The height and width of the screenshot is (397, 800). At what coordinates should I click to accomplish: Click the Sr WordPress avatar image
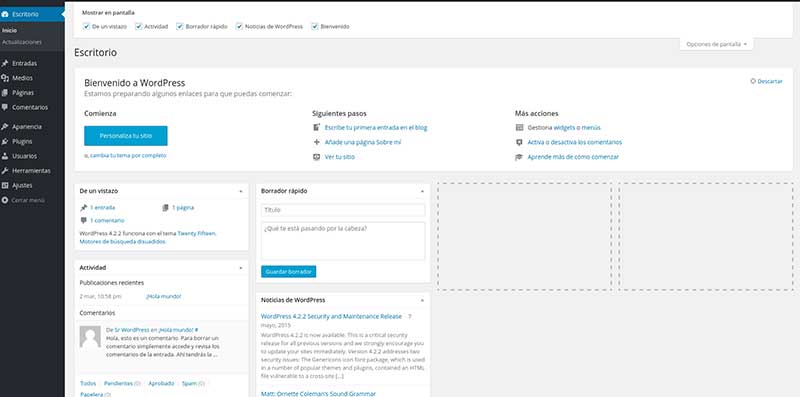point(90,337)
